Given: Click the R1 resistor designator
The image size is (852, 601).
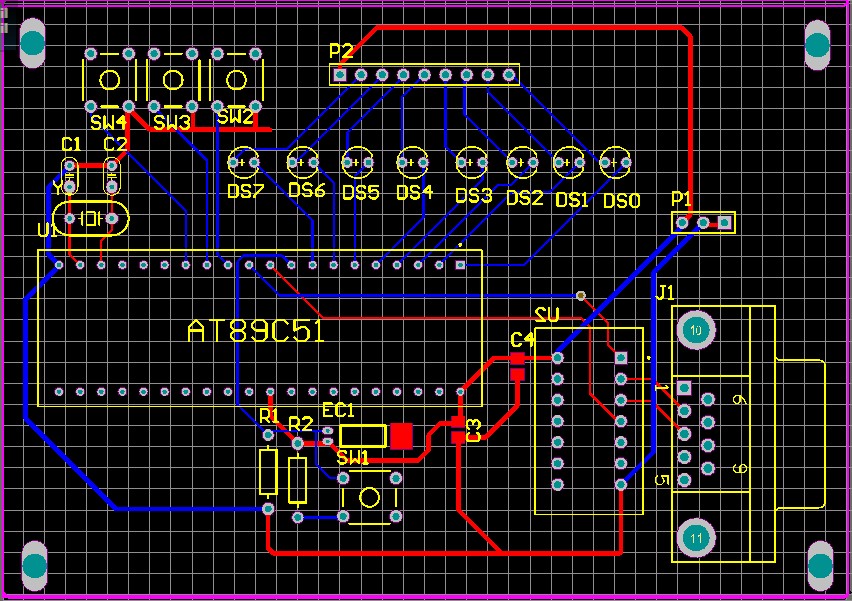Looking at the screenshot, I should pyautogui.click(x=268, y=416).
